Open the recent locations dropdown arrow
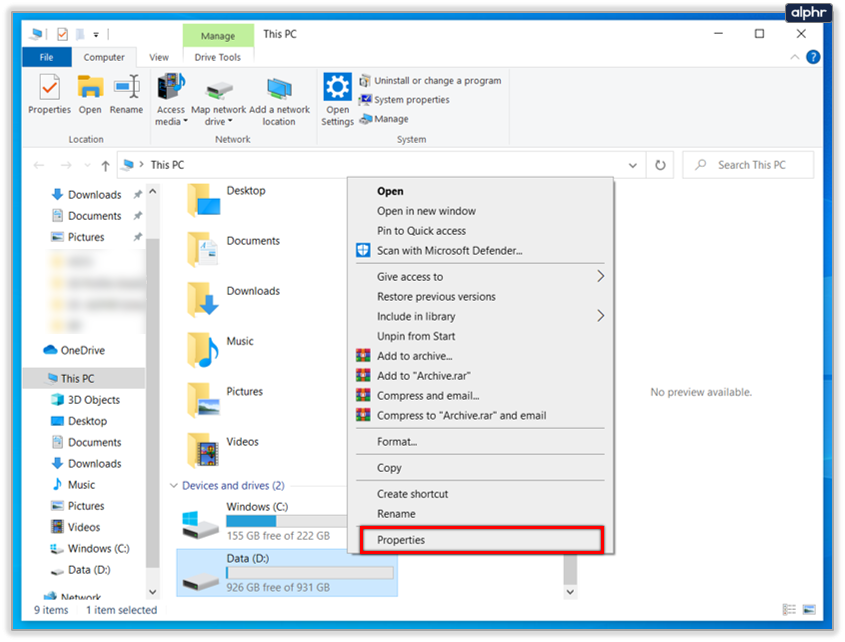845x642 pixels. (87, 165)
